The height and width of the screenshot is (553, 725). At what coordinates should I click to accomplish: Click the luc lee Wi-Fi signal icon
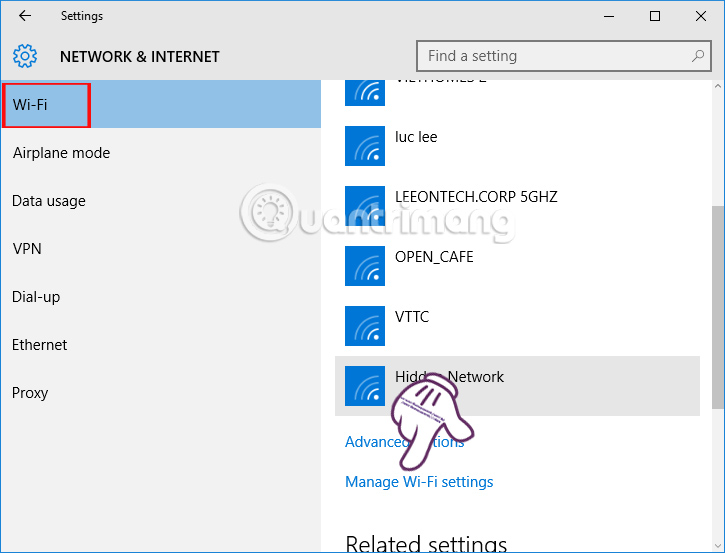[x=365, y=146]
